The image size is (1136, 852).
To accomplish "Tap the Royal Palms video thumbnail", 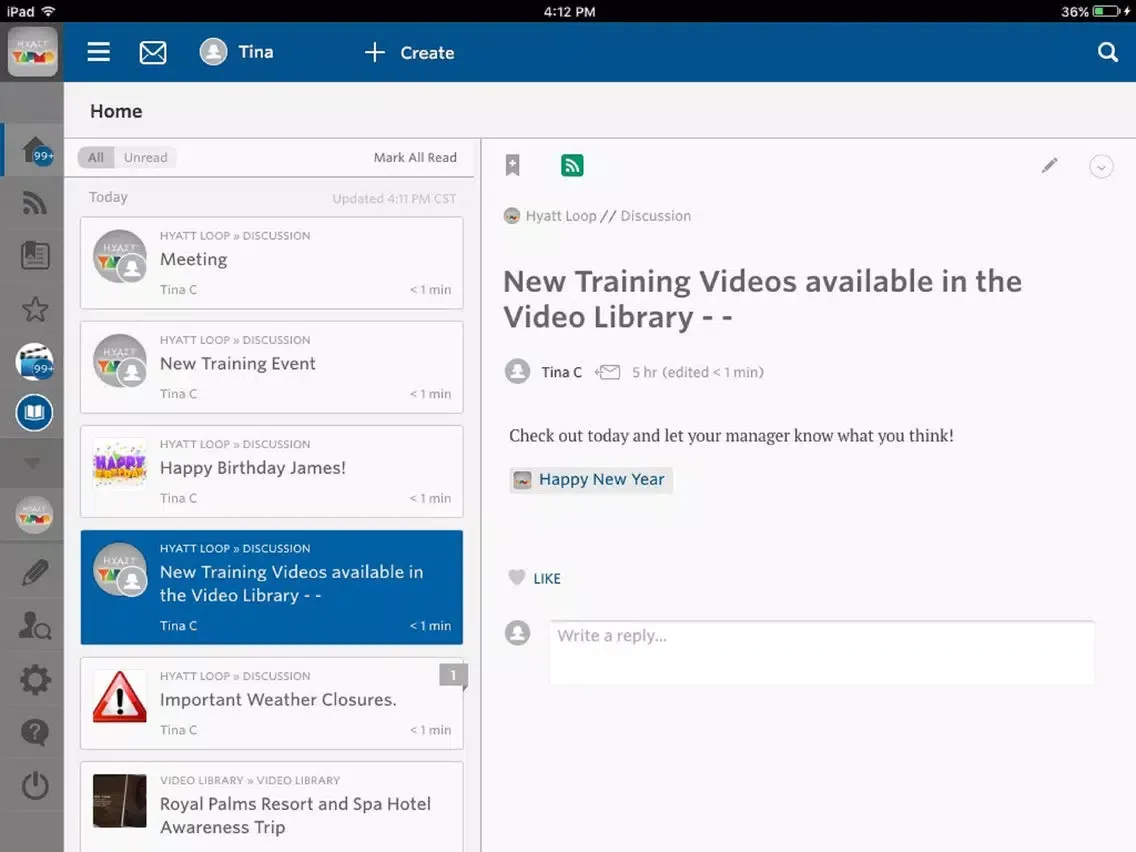I will [x=120, y=801].
